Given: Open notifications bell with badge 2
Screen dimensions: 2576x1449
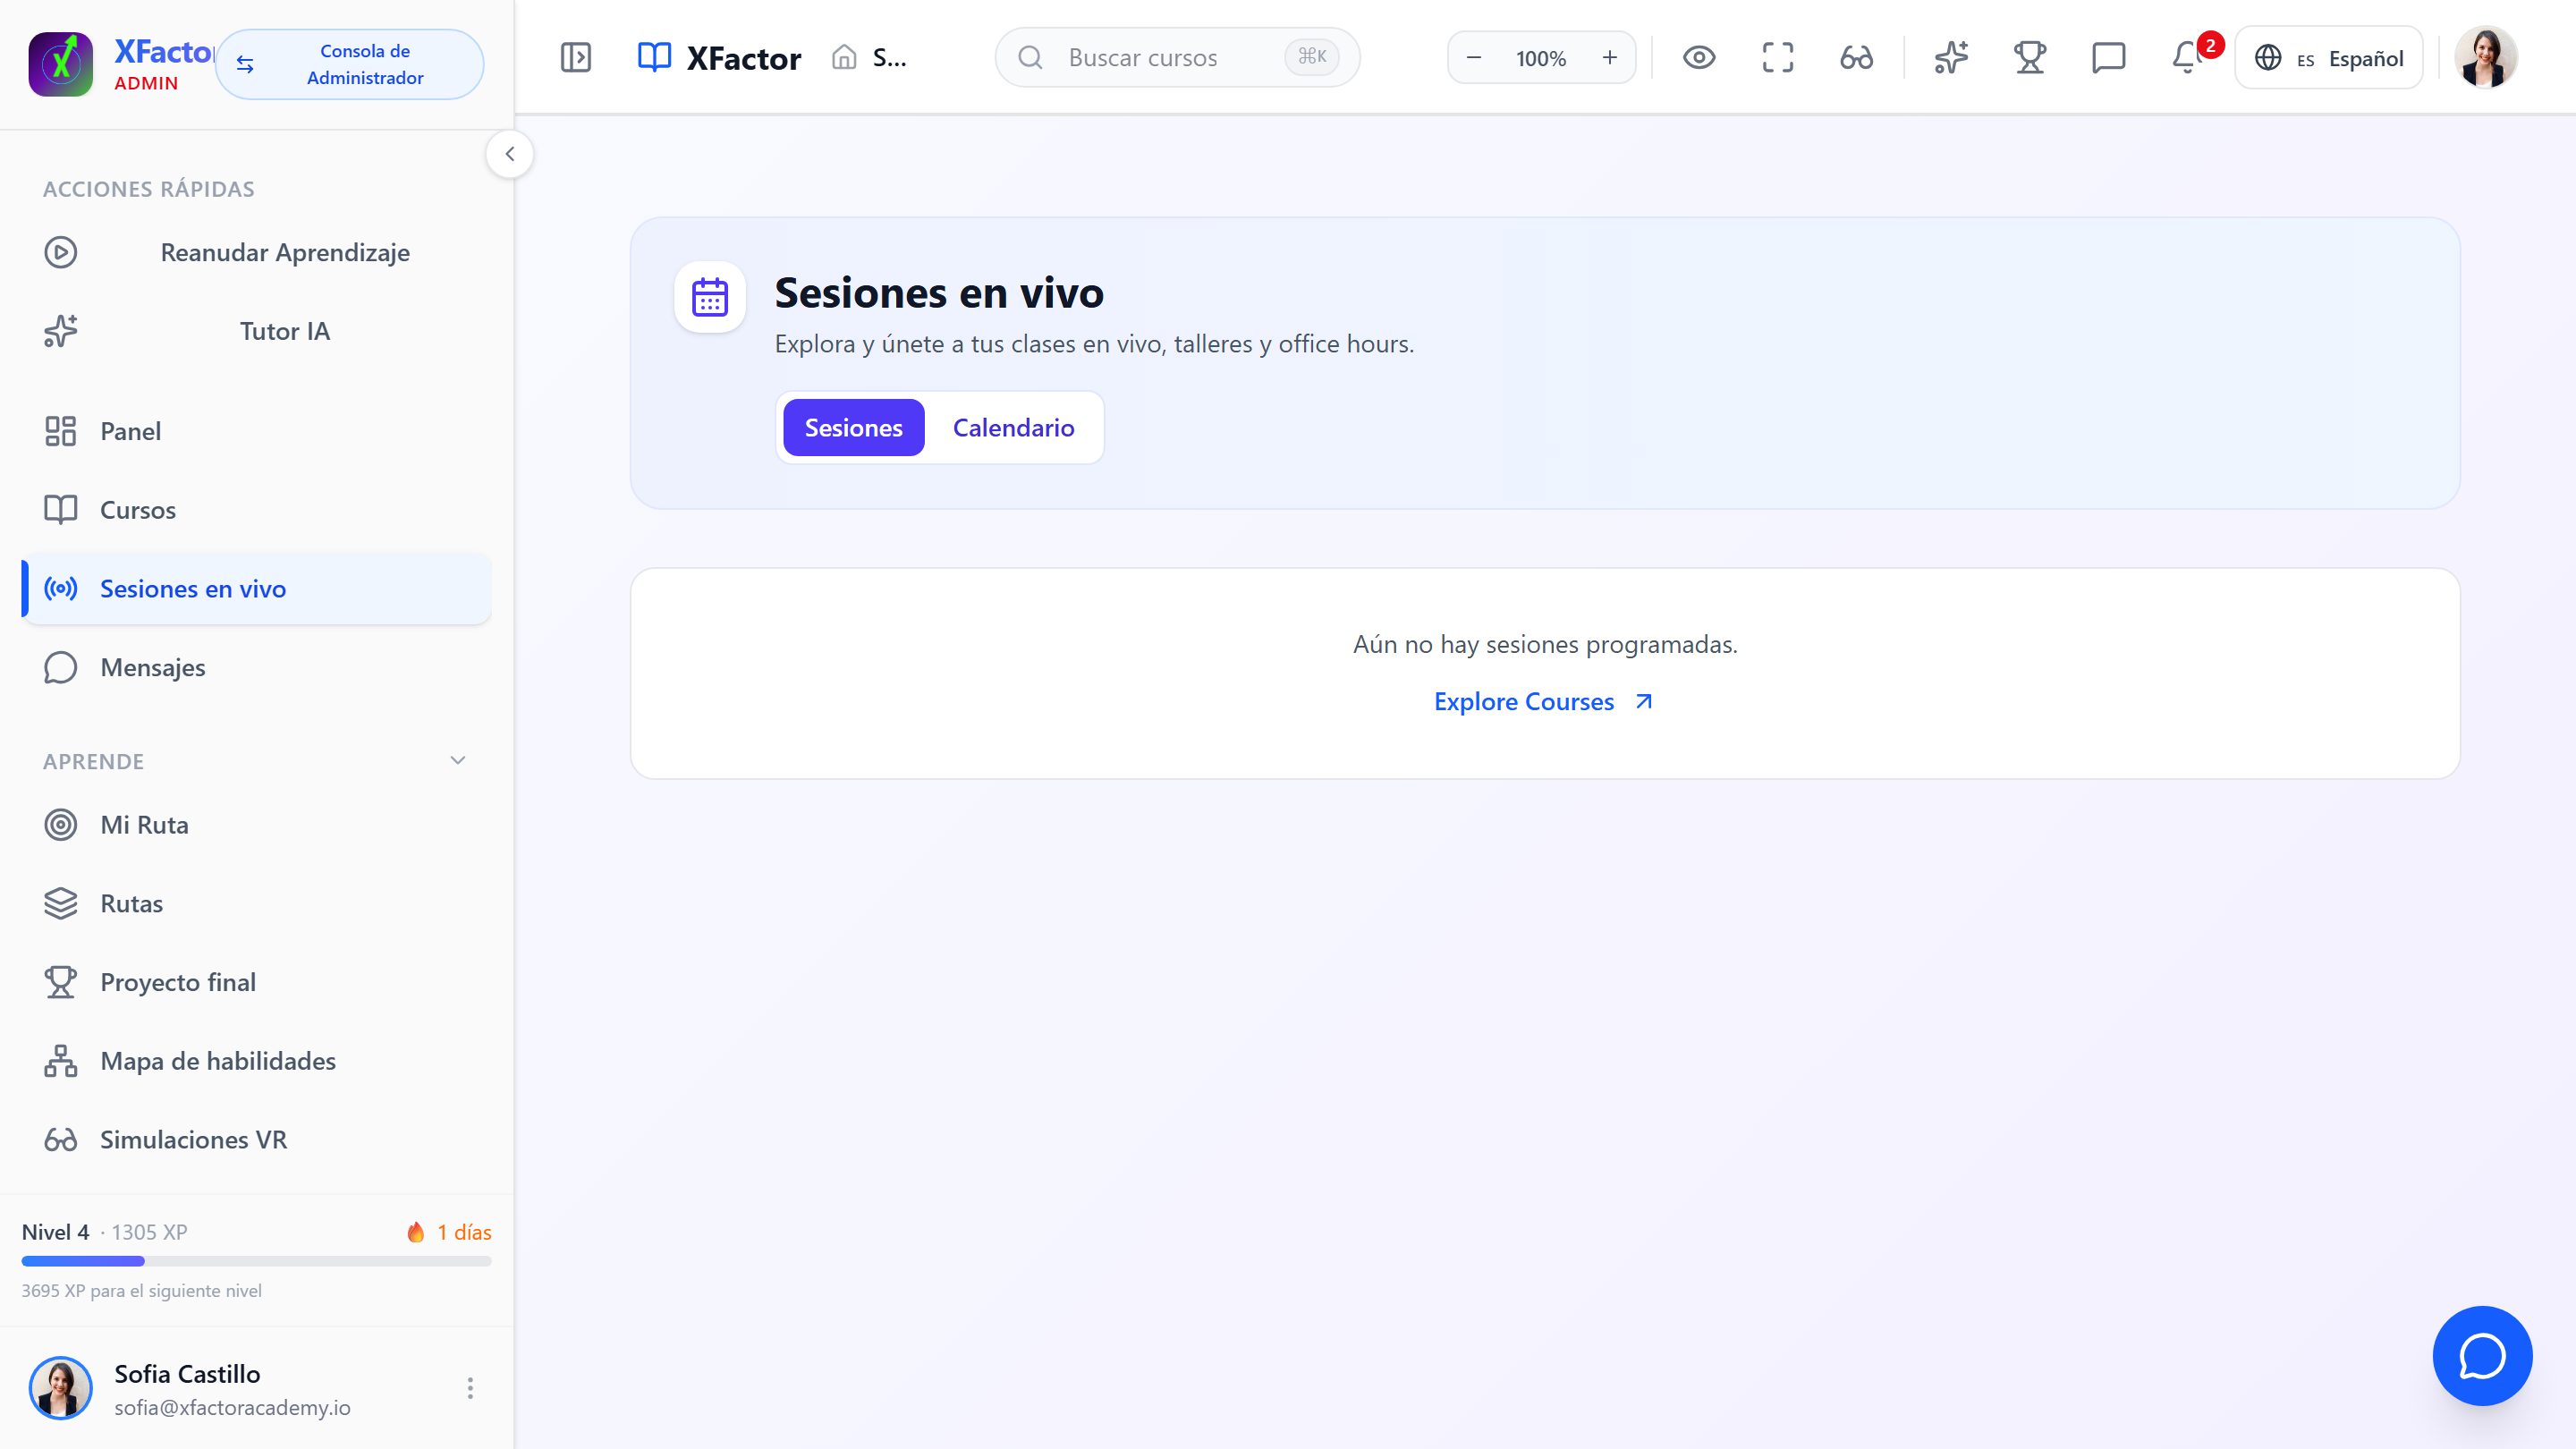Looking at the screenshot, I should coord(2188,58).
